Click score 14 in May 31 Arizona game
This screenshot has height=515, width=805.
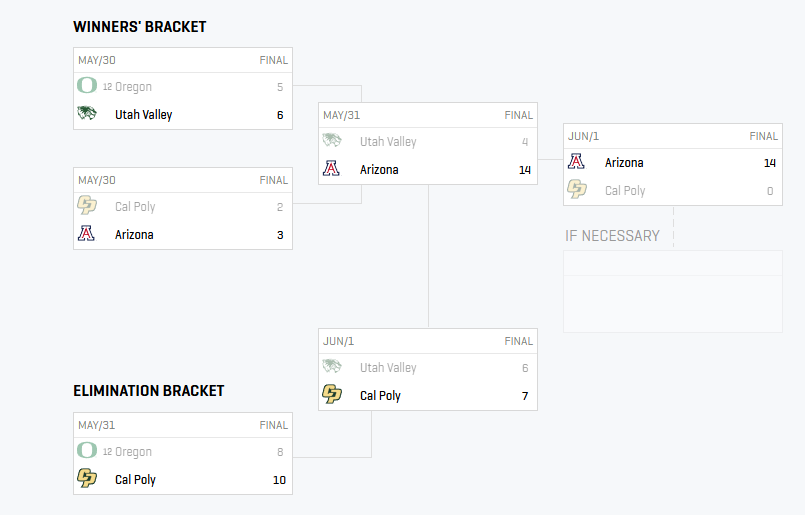tap(525, 170)
